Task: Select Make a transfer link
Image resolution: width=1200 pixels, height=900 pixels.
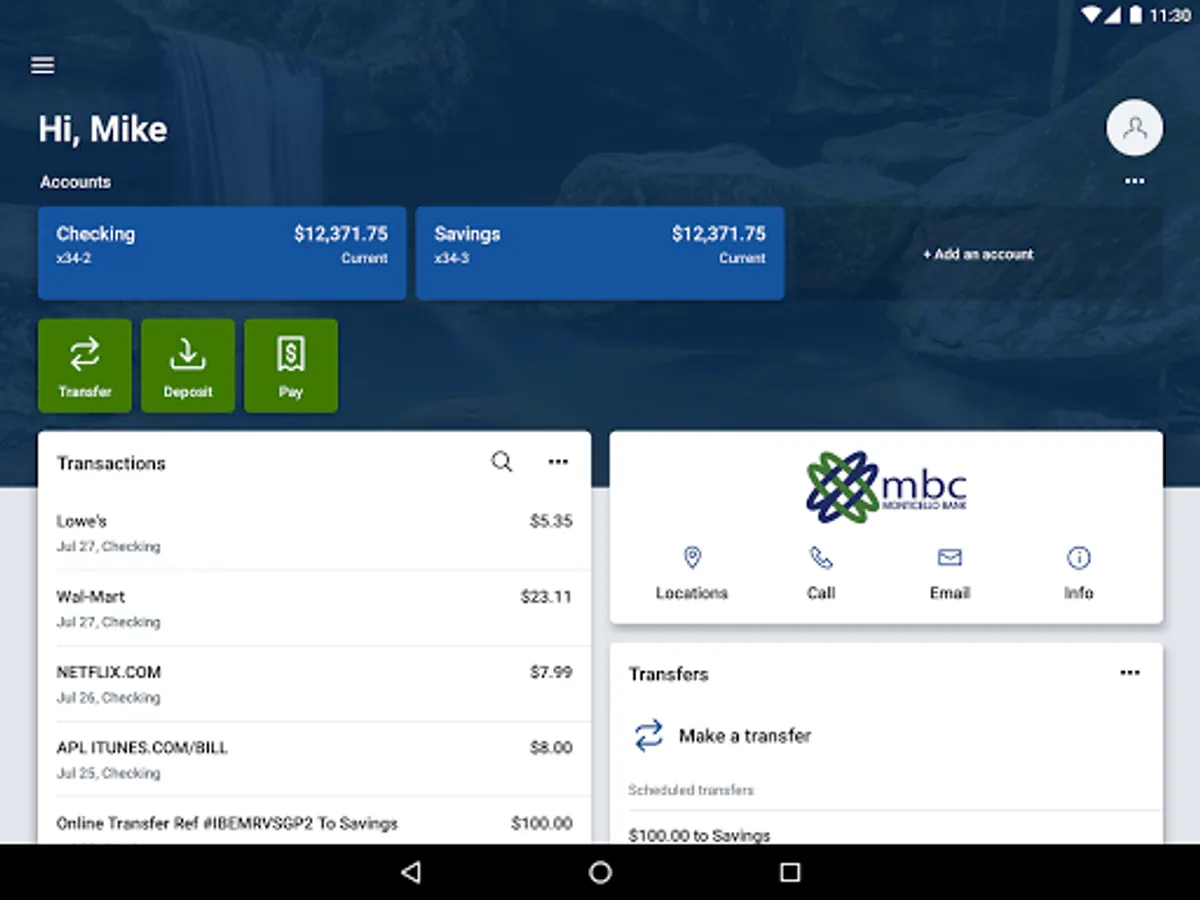Action: pyautogui.click(x=745, y=736)
